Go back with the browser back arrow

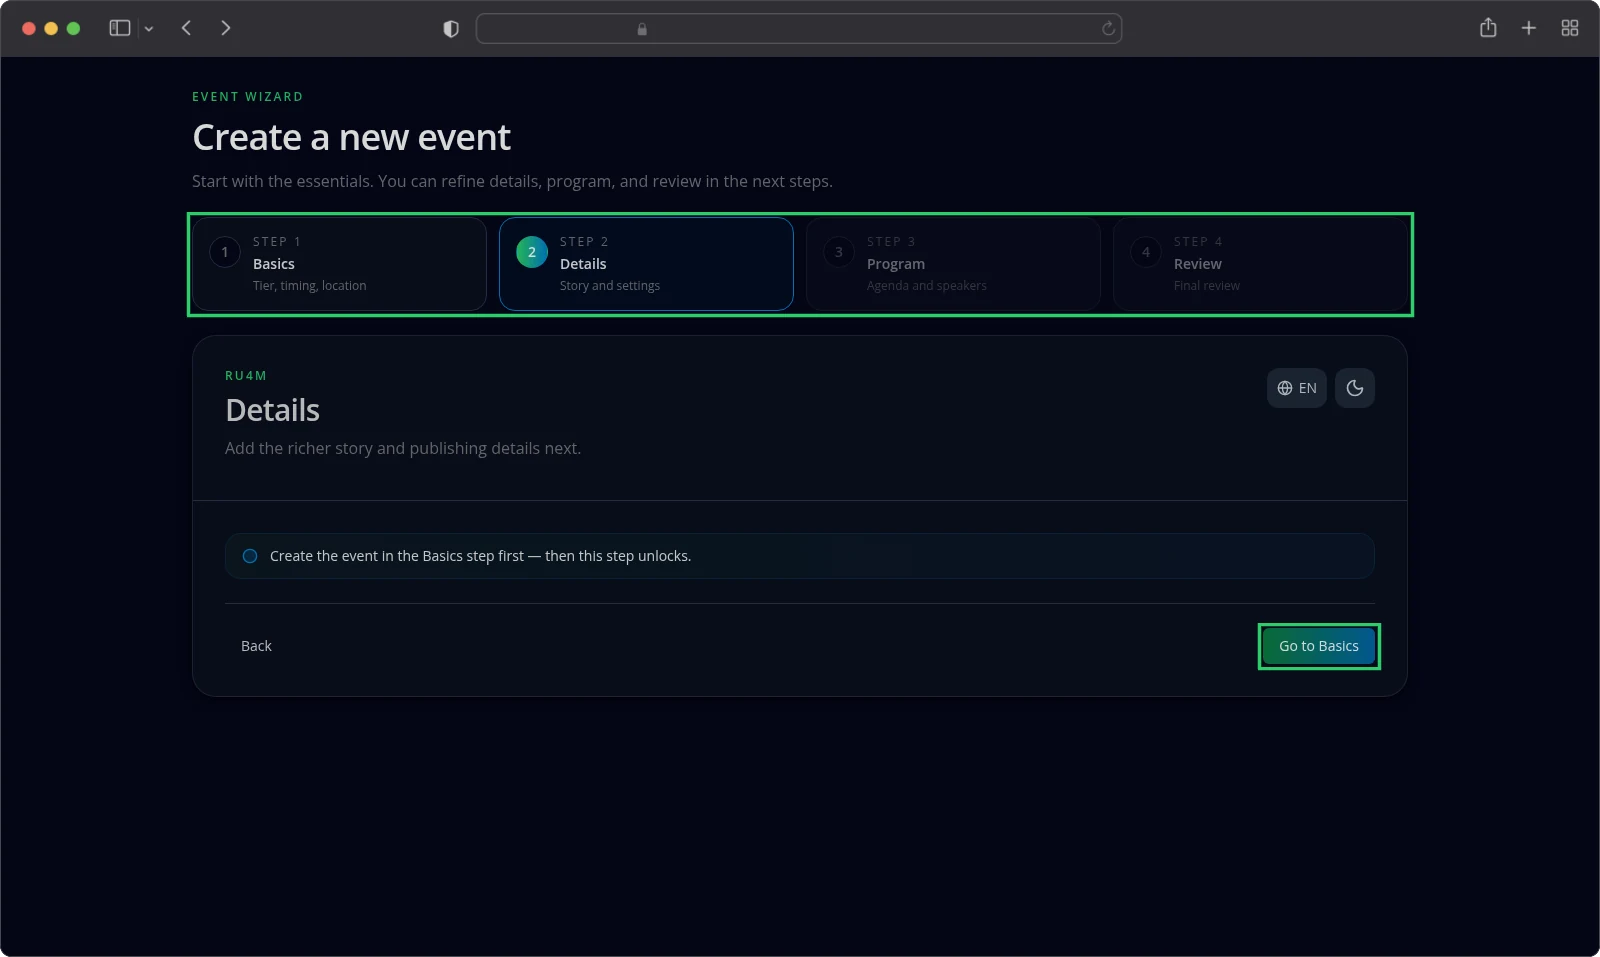pyautogui.click(x=186, y=28)
